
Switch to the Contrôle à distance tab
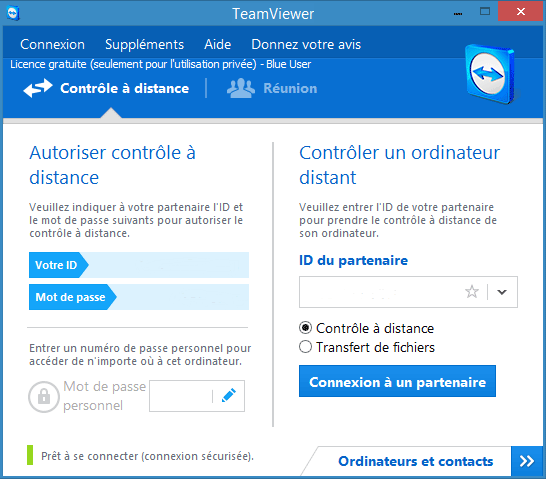(x=106, y=88)
